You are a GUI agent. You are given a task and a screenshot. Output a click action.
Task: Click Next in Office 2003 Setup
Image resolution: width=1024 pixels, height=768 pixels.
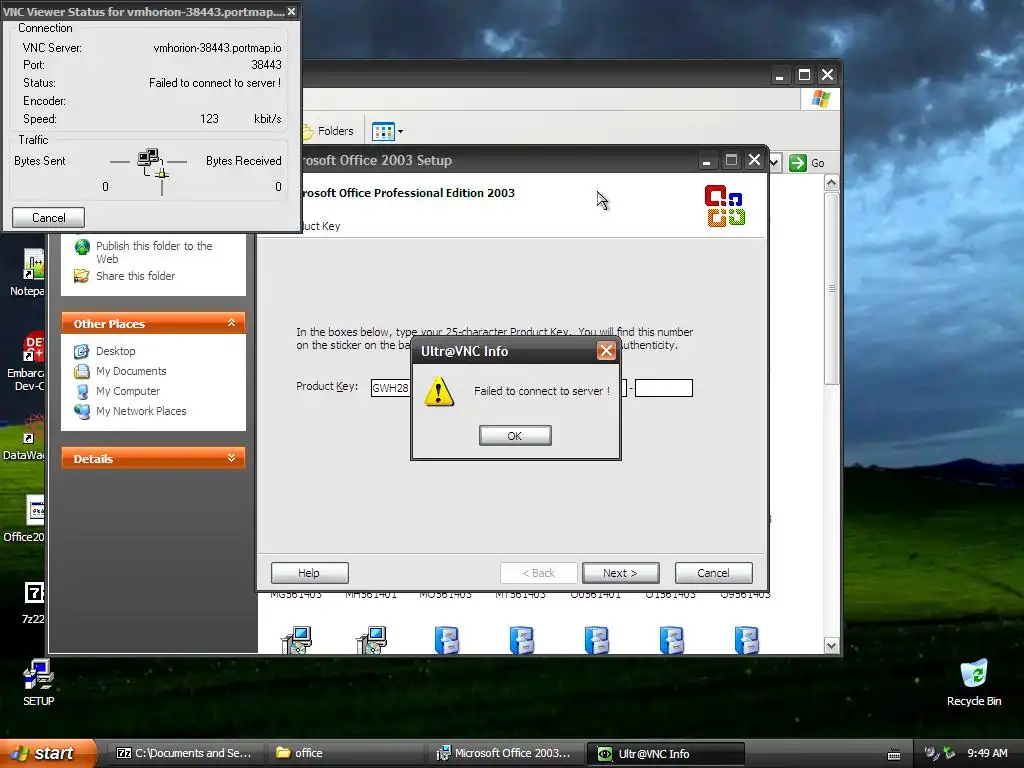(620, 573)
